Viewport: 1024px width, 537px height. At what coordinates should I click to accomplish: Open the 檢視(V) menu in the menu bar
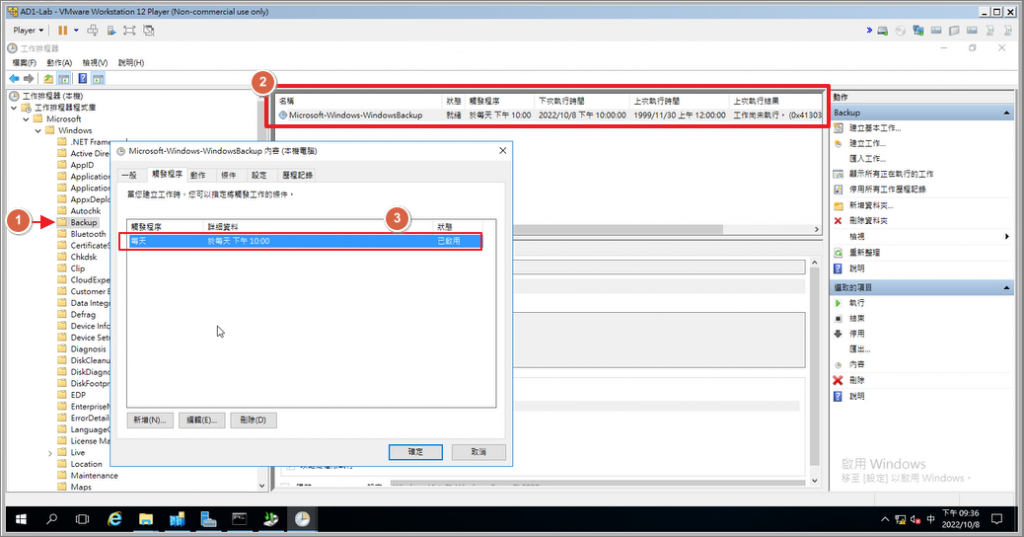click(95, 63)
